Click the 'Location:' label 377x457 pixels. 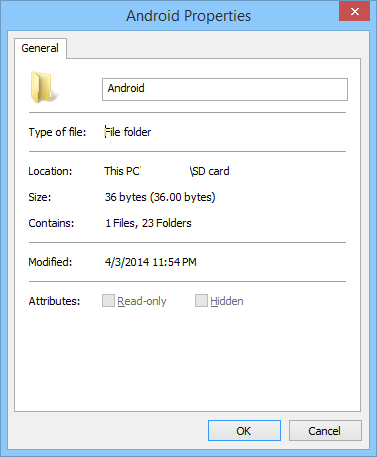(x=50, y=171)
